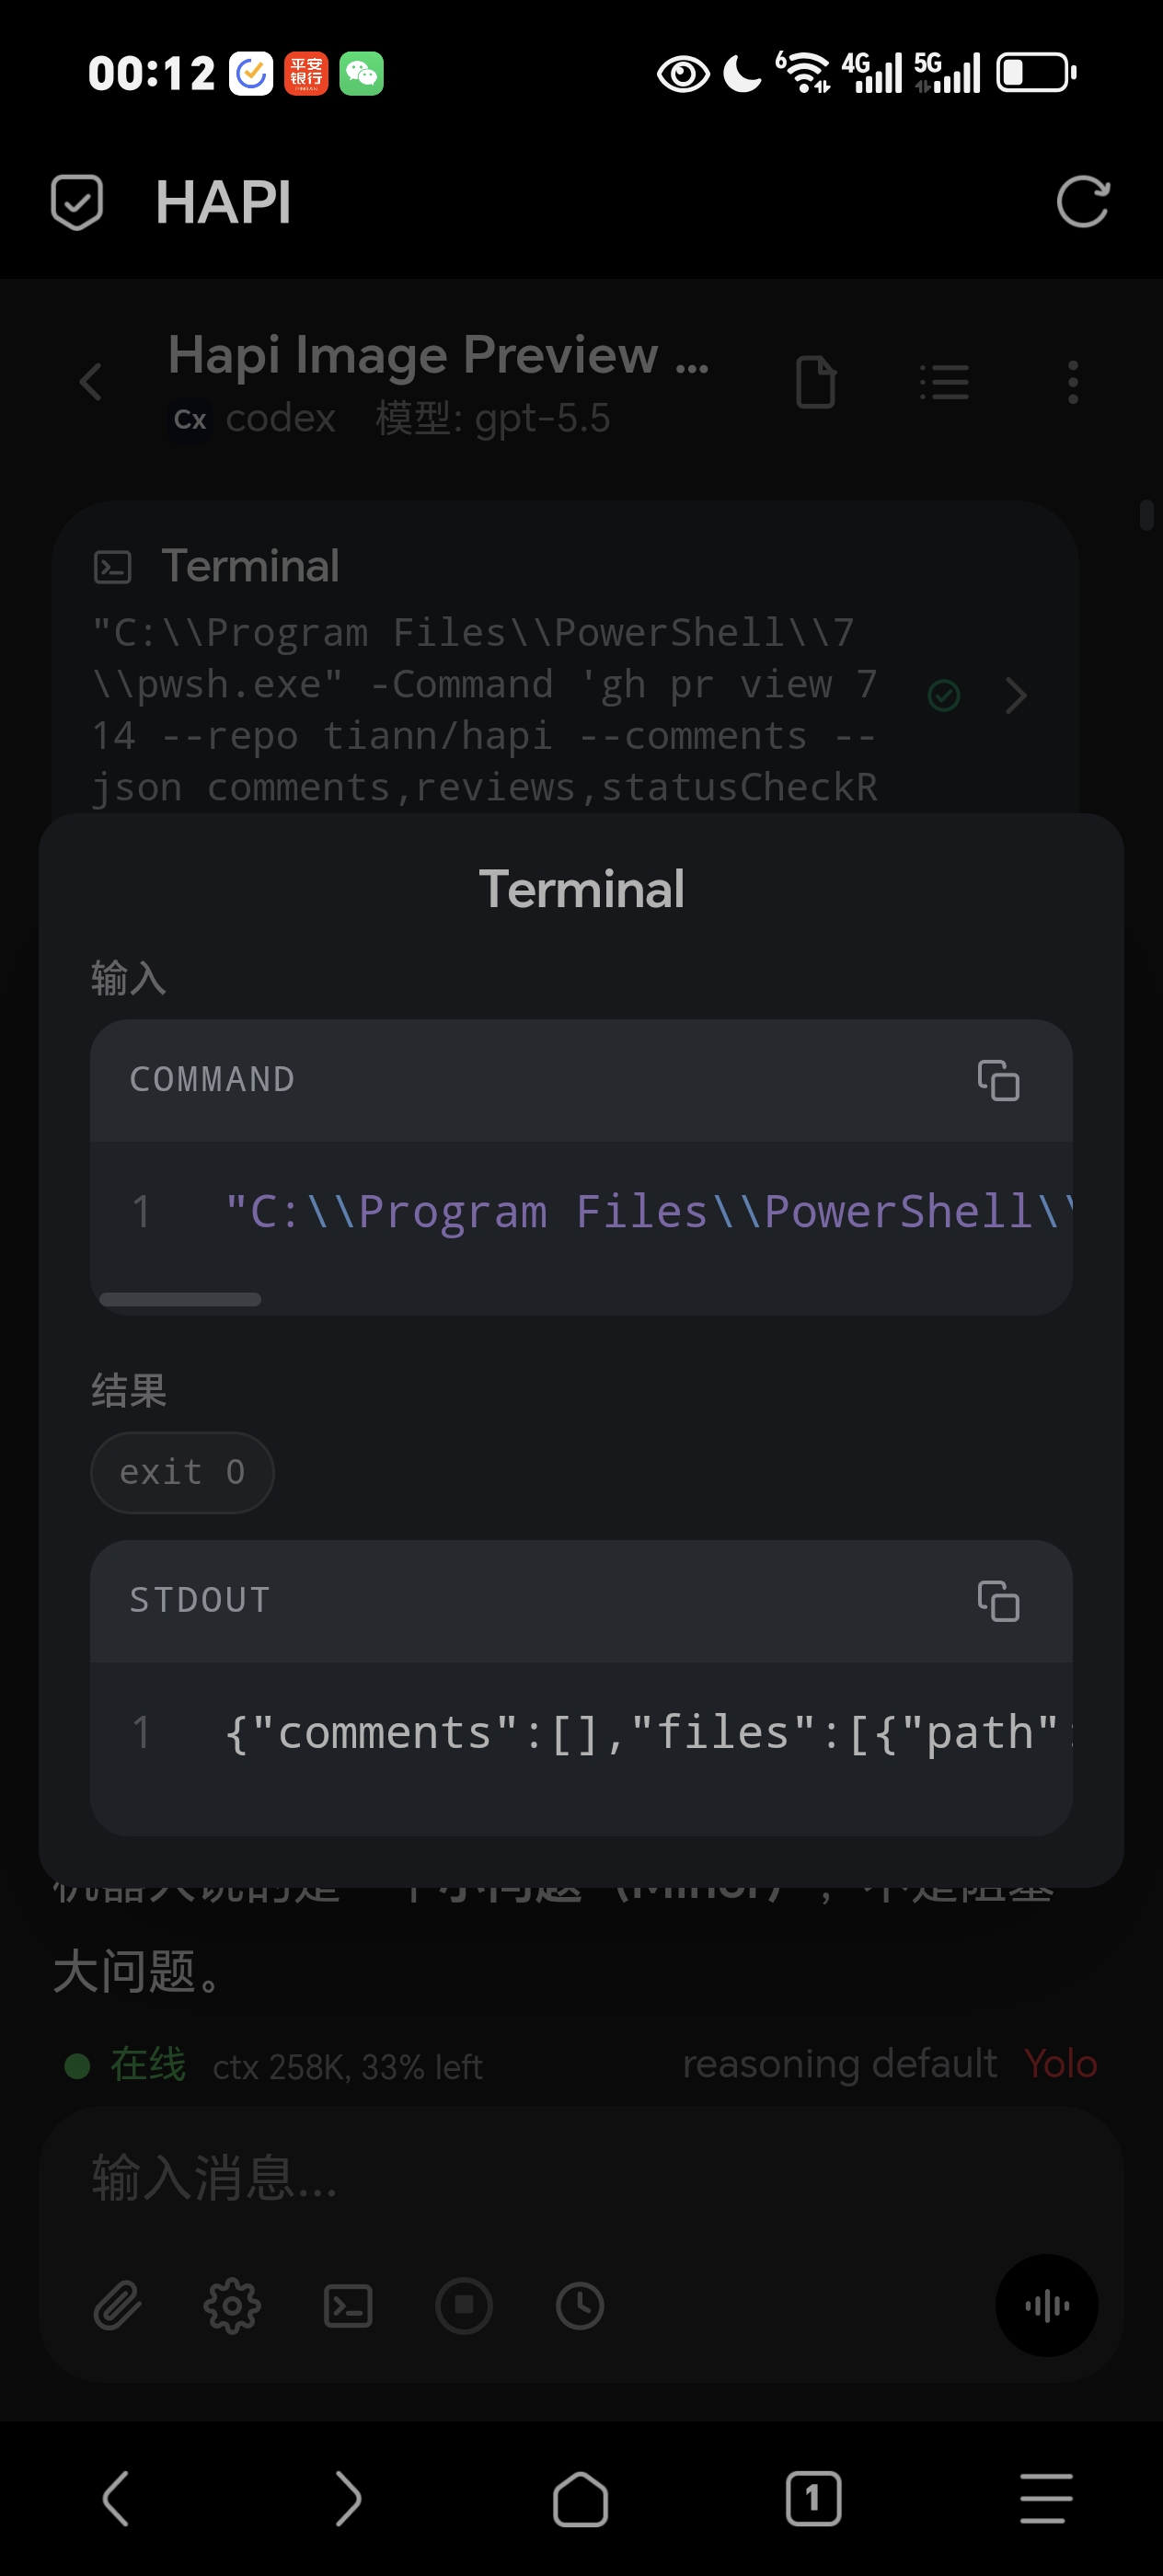This screenshot has height=2576, width=1163.
Task: Open the scheduled clock icon
Action: 580,2306
